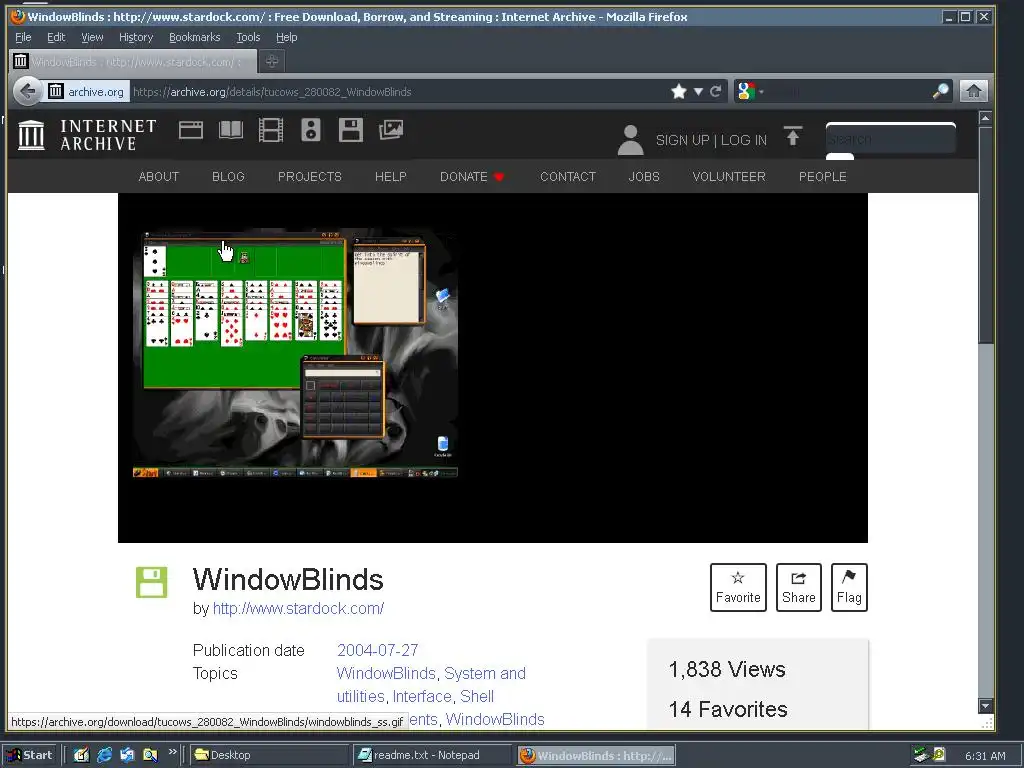Click the archive.org site identity icon
1024x768 pixels.
tap(86, 91)
